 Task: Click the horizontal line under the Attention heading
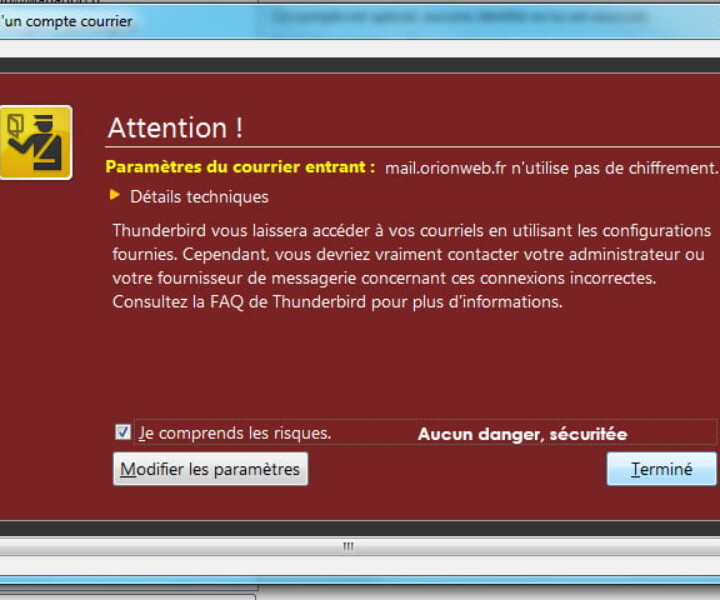pyautogui.click(x=412, y=147)
